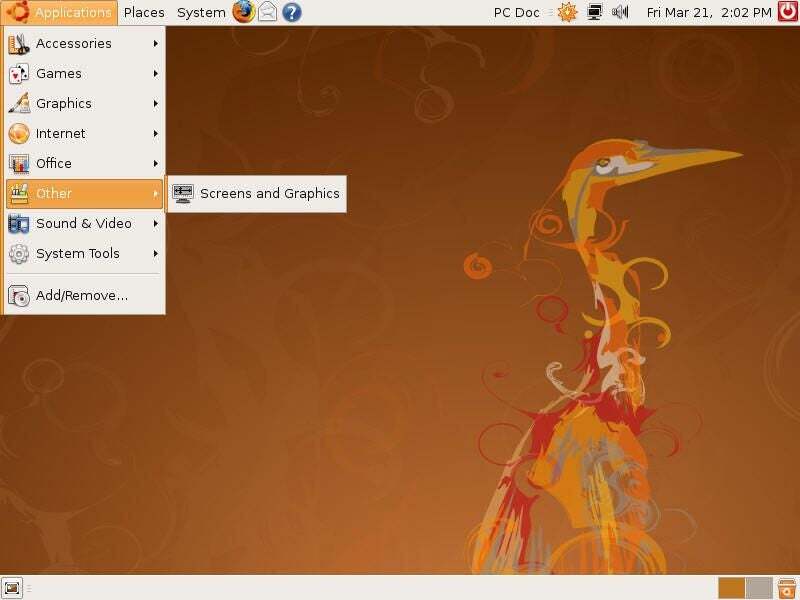The image size is (800, 600).
Task: Launch the Firefox web browser icon
Action: pyautogui.click(x=244, y=13)
